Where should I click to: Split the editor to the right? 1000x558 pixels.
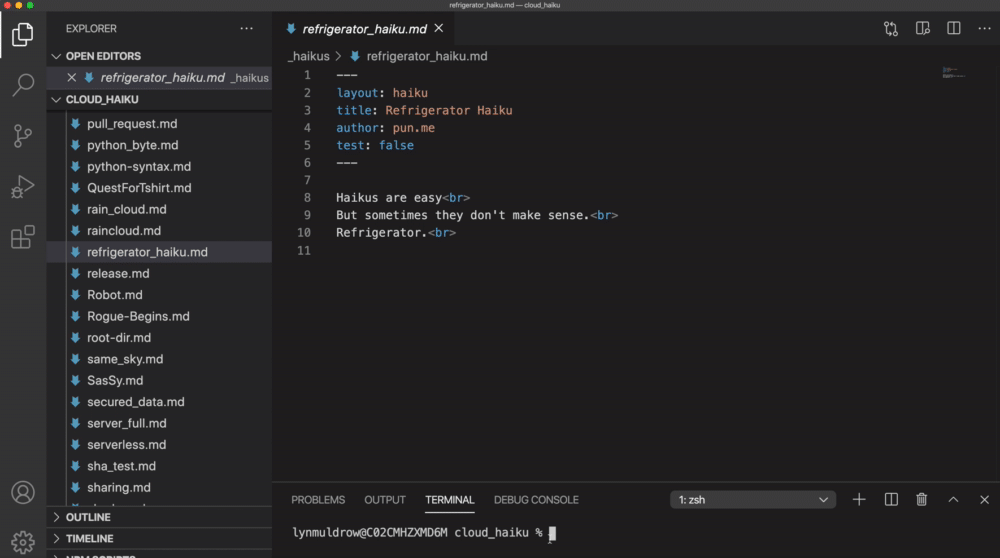pos(953,29)
